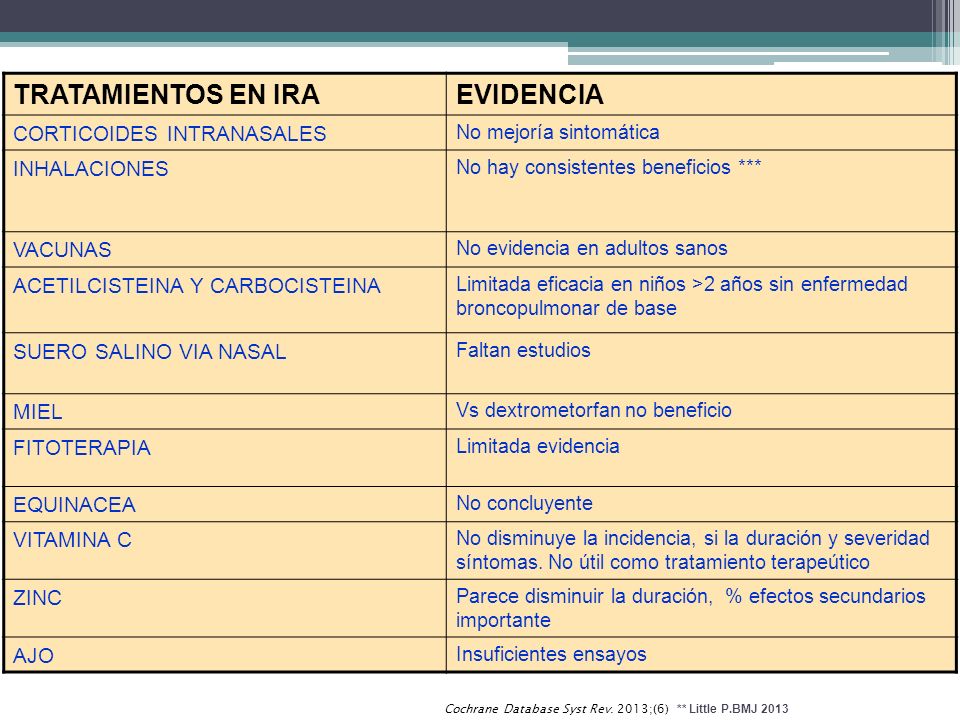The image size is (960, 720).
Task: Click the 'Cochrane Database Syst Rev' citation
Action: click(x=528, y=708)
